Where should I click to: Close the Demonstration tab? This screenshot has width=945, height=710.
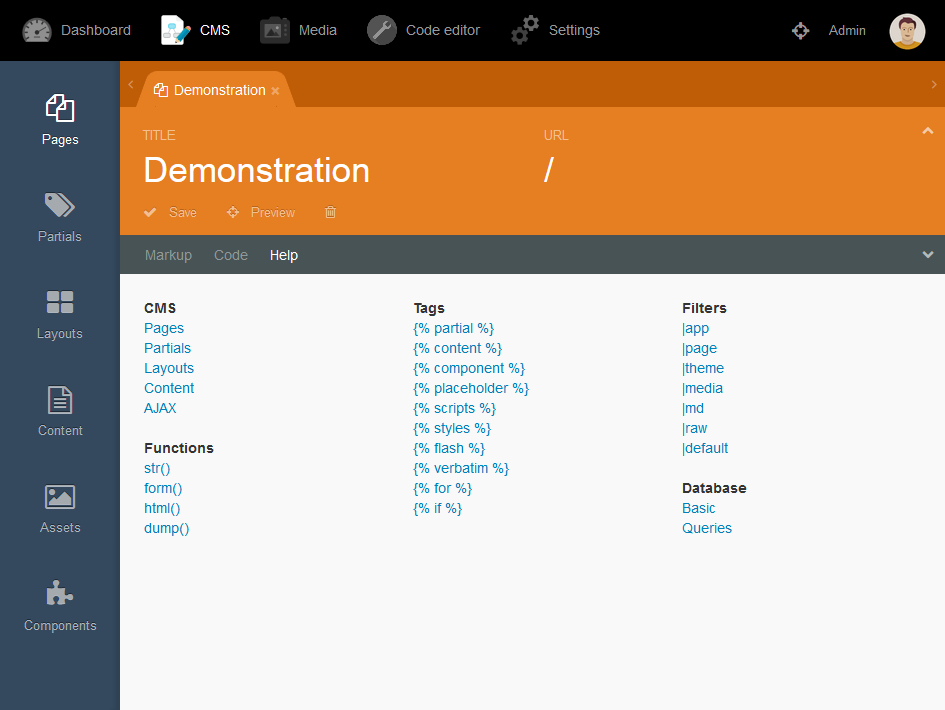pyautogui.click(x=275, y=91)
